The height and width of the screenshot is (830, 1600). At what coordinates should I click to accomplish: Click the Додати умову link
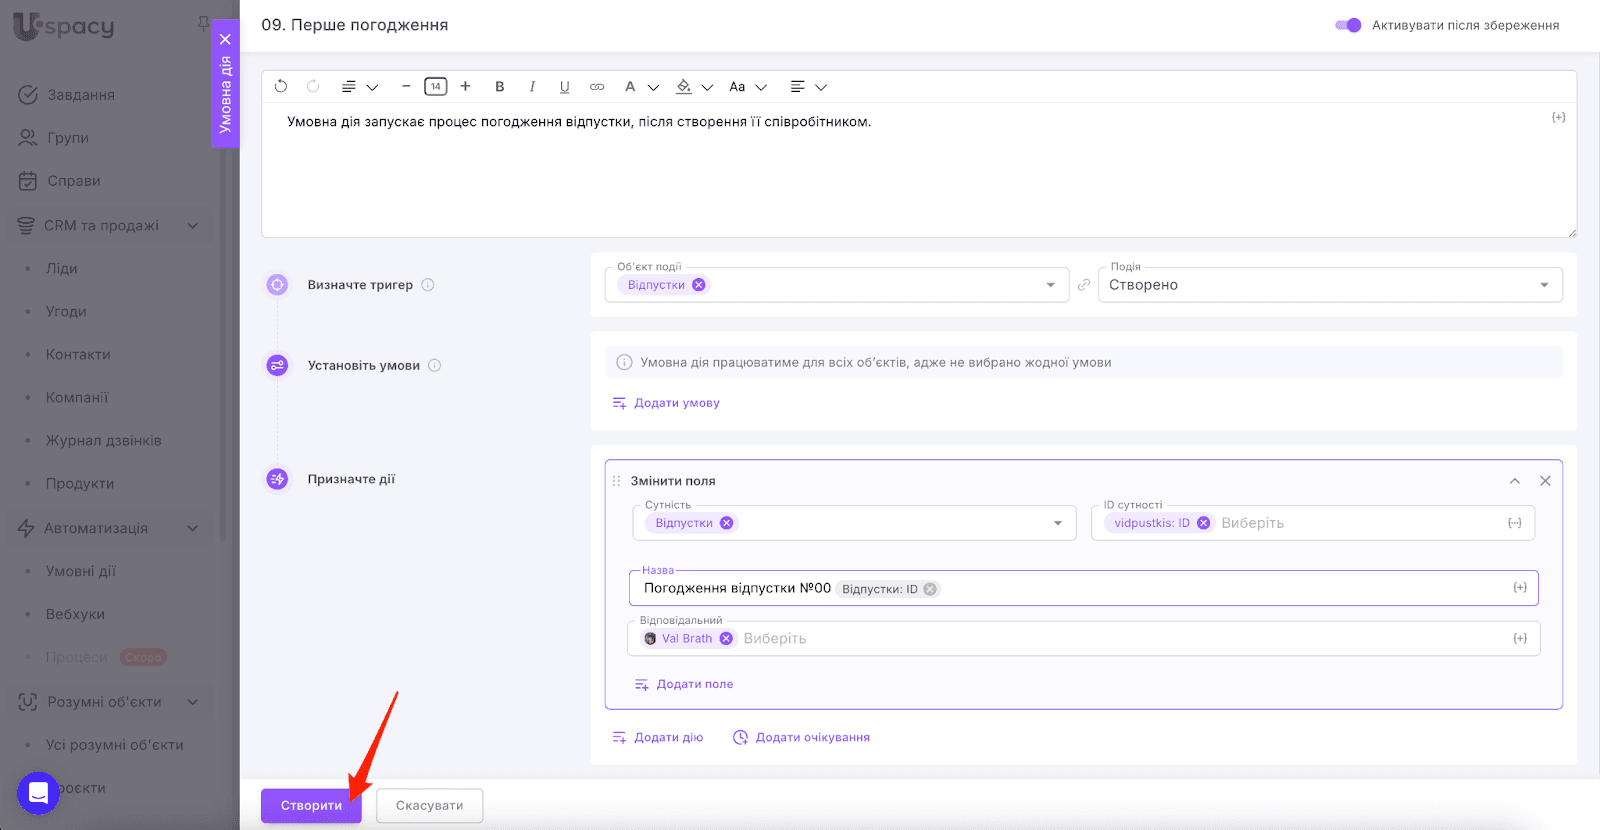[x=676, y=403]
